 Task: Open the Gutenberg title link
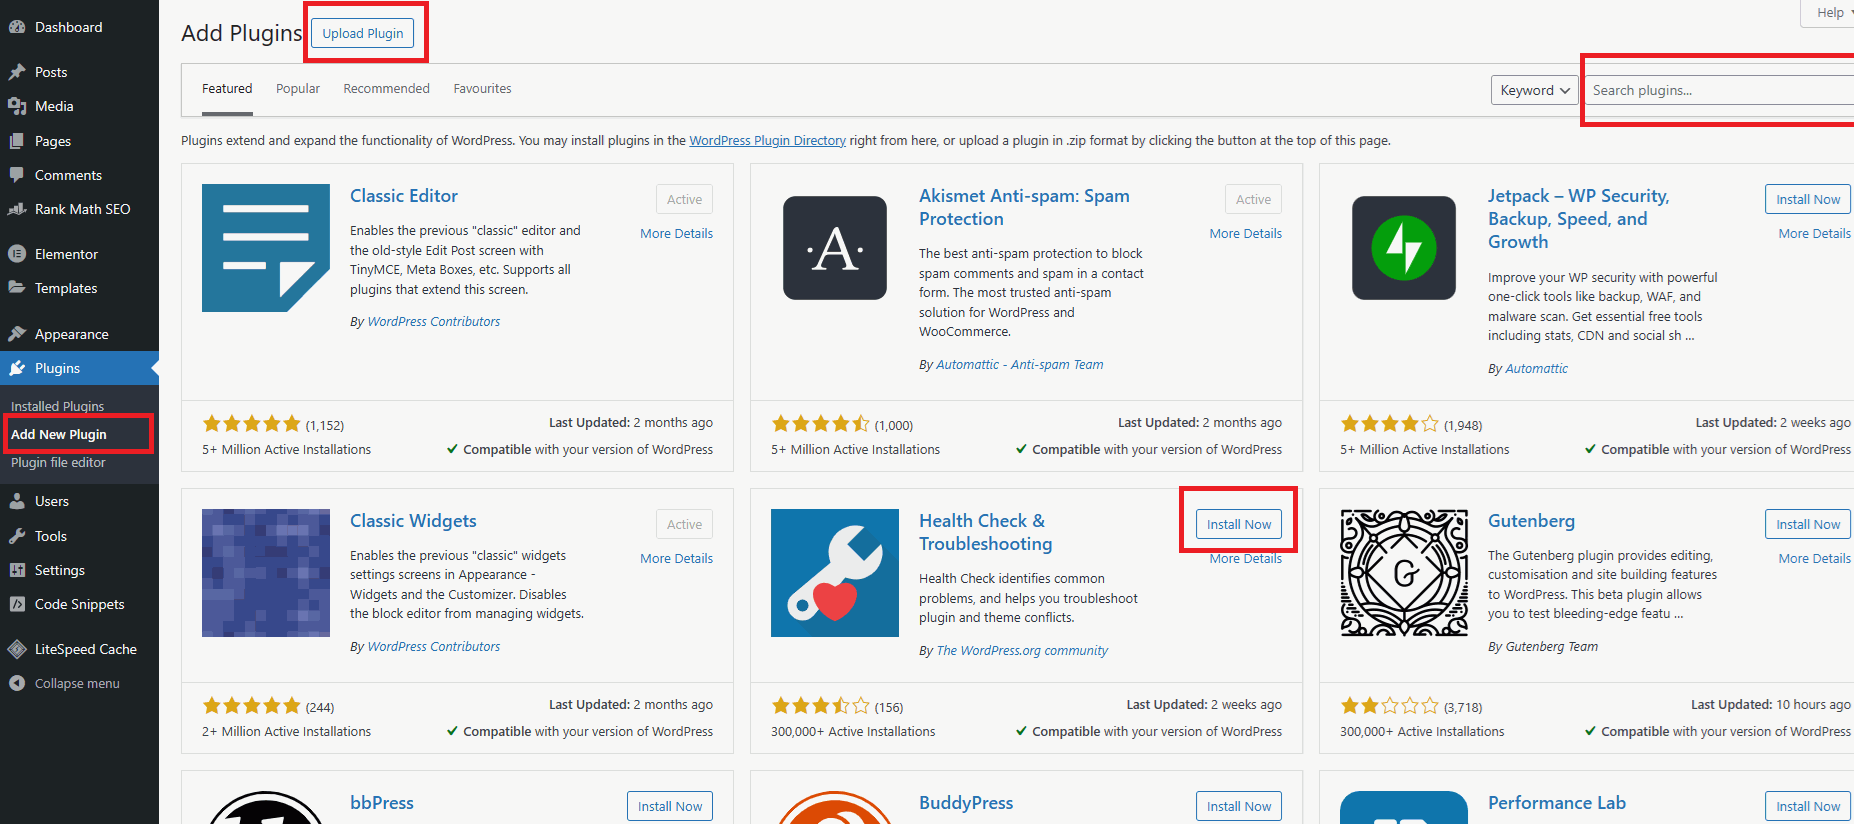click(1531, 521)
